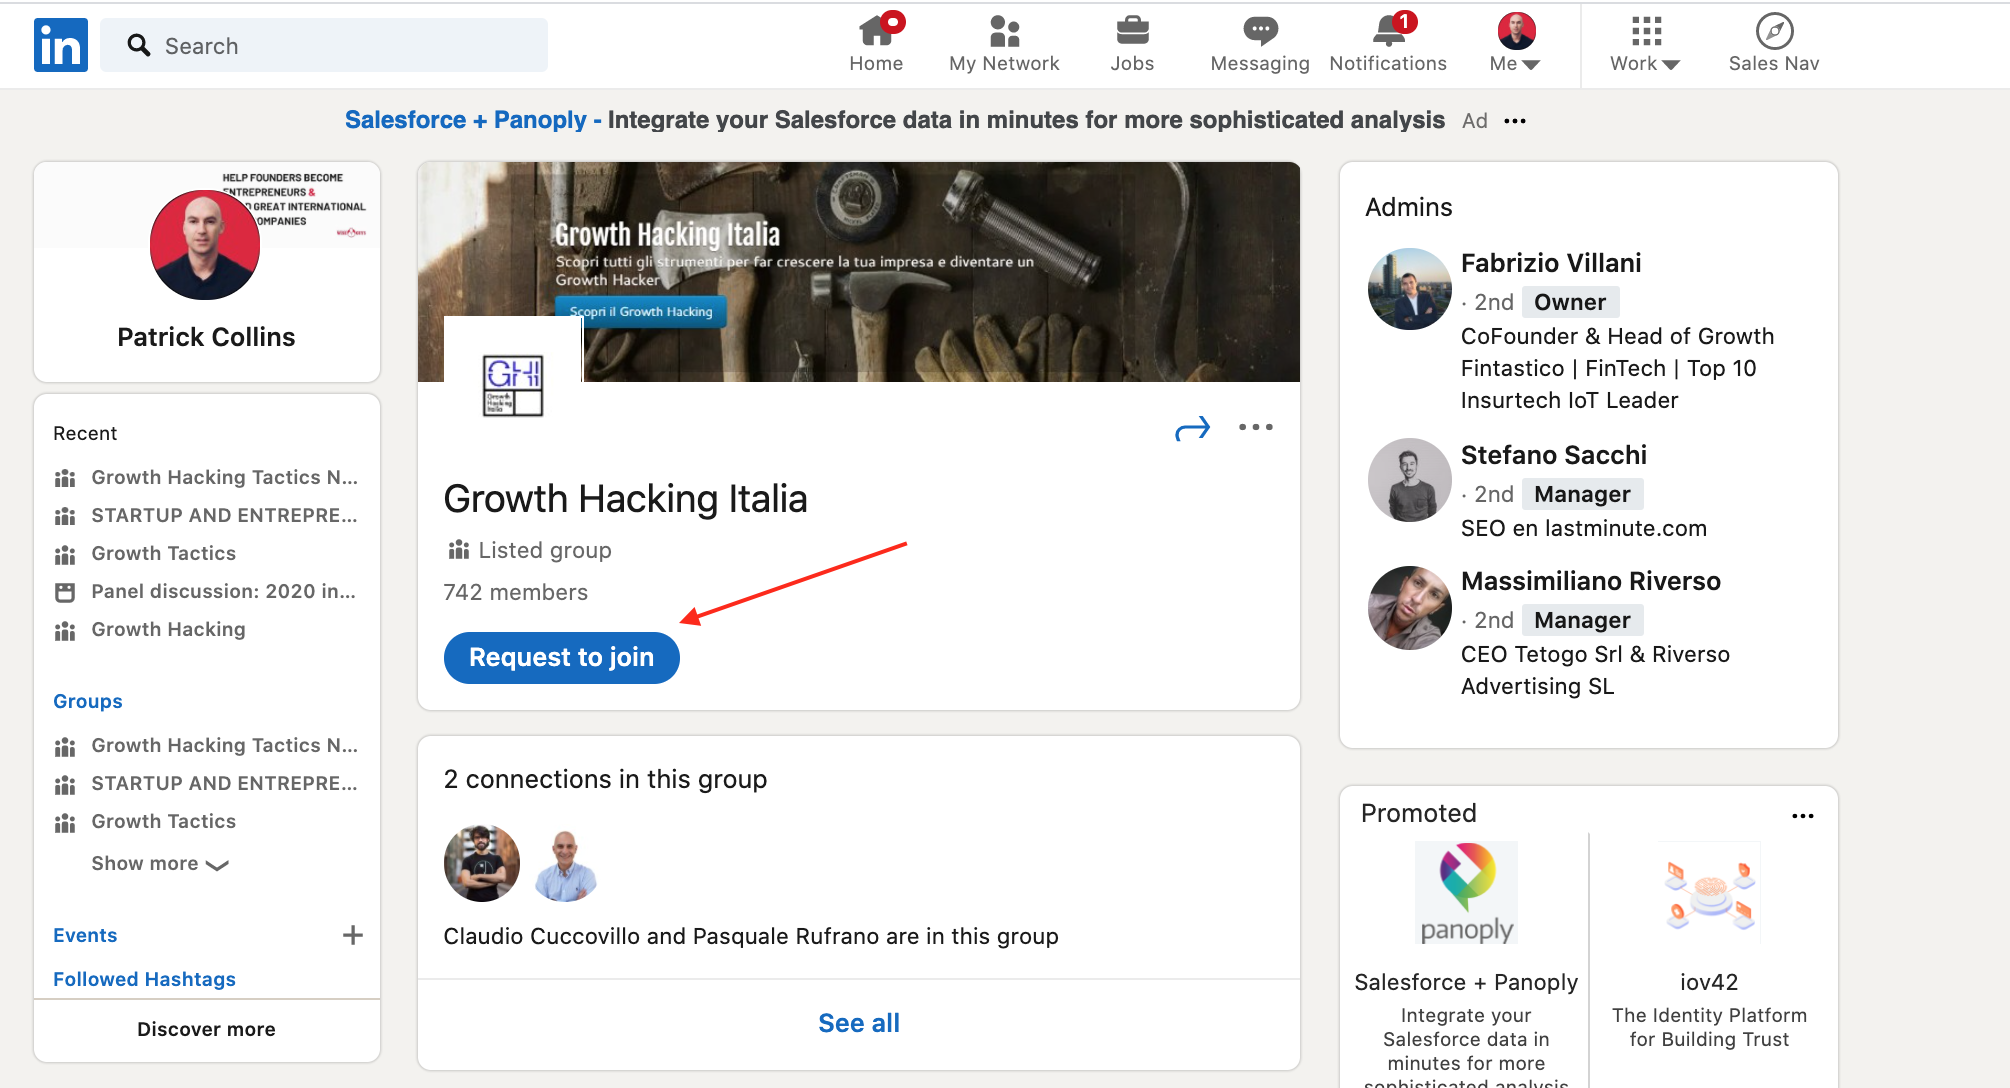This screenshot has width=2010, height=1088.
Task: Click the Listed group label
Action: click(545, 551)
